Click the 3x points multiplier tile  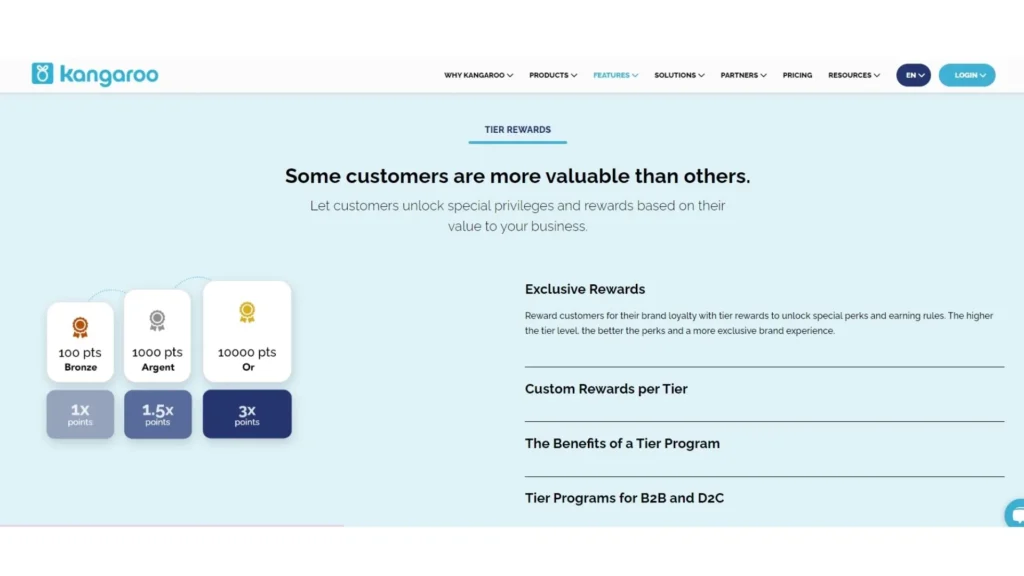247,413
